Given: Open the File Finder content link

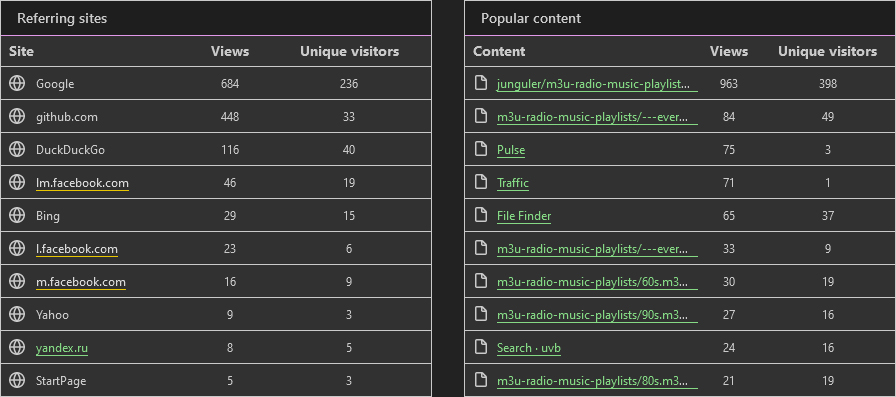Looking at the screenshot, I should click(x=524, y=216).
